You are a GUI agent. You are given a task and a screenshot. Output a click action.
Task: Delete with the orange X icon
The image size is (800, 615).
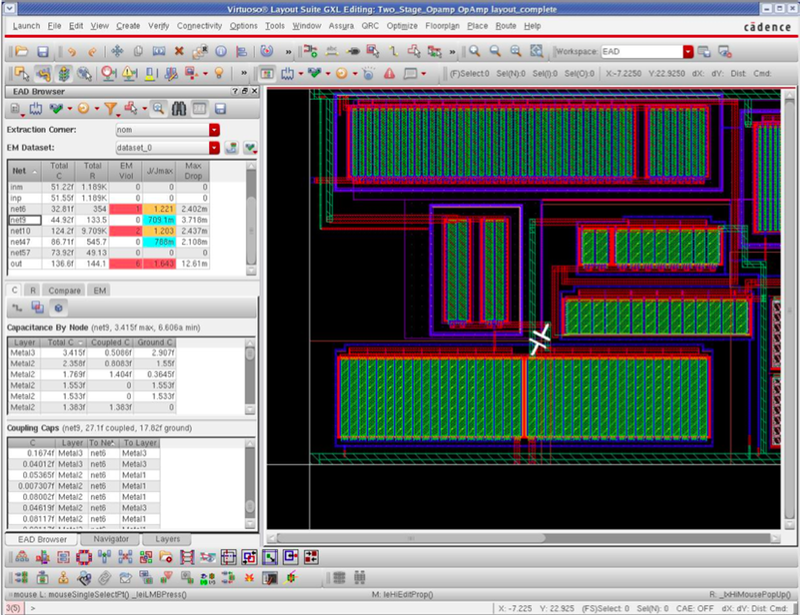[179, 51]
